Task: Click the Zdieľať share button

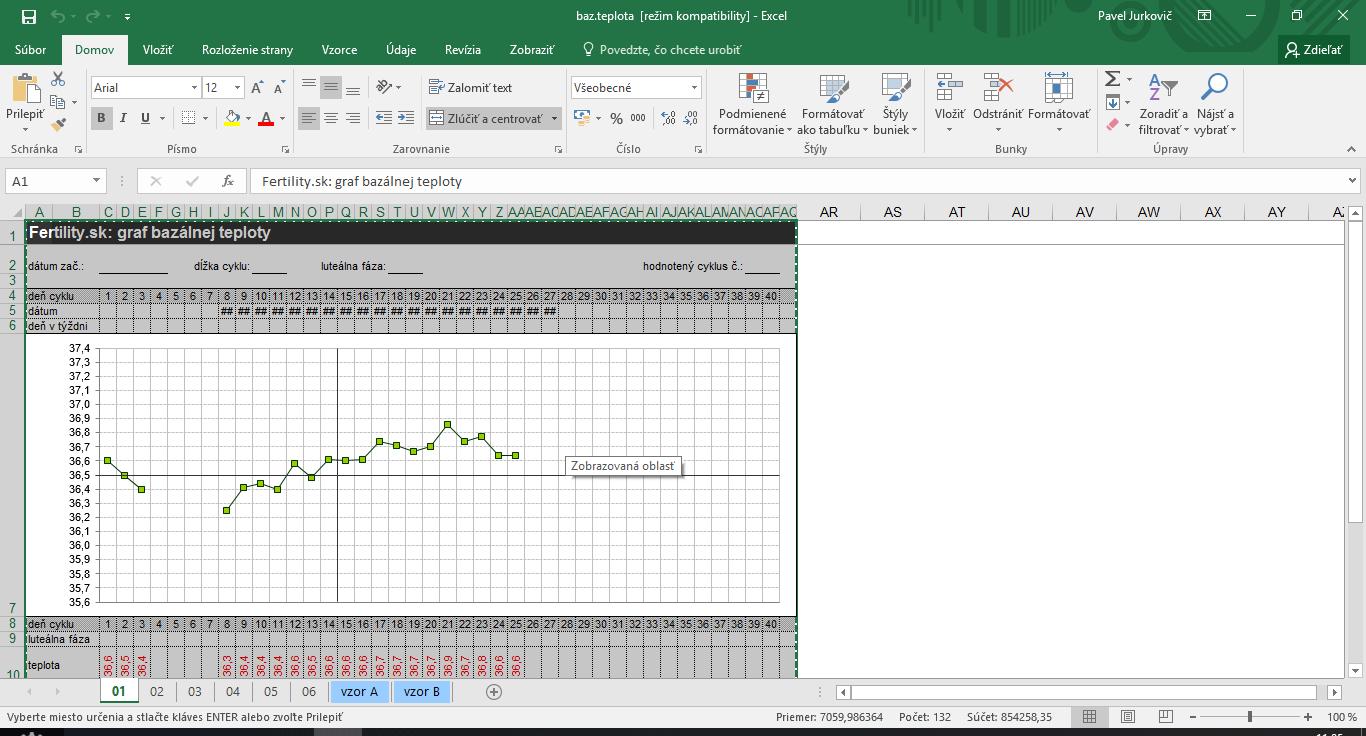Action: (1313, 49)
